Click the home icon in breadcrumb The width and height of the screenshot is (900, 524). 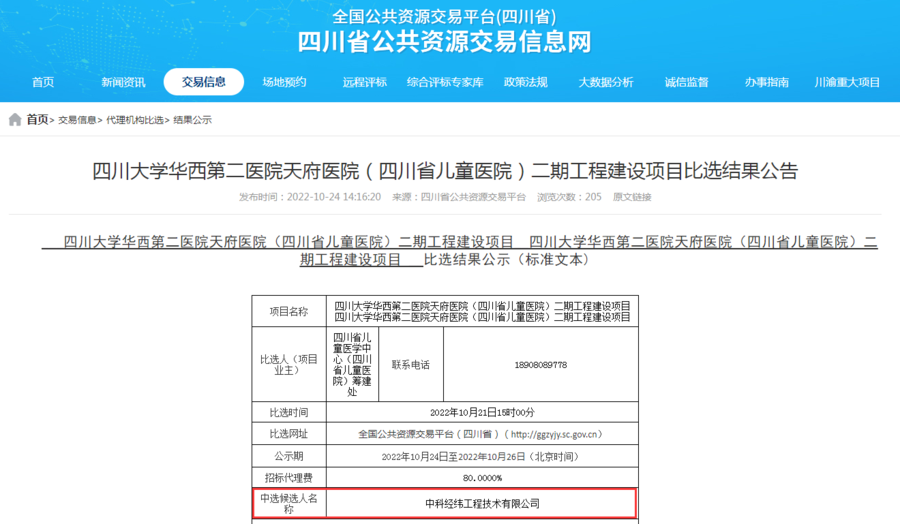point(15,119)
